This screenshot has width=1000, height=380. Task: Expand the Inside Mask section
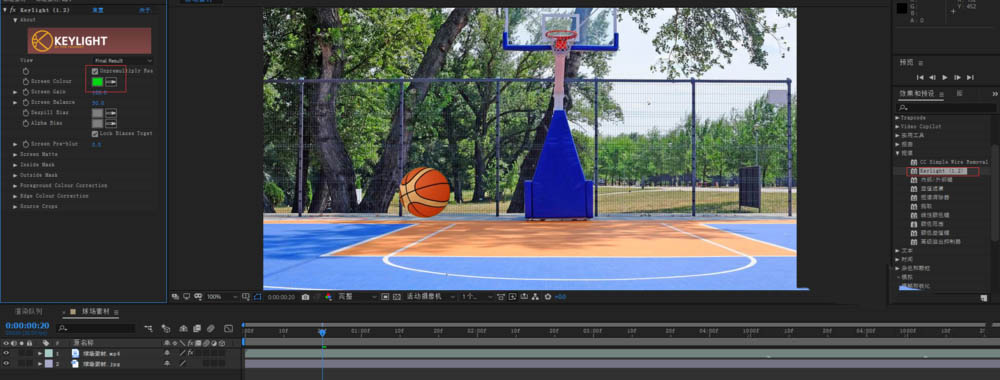15,164
